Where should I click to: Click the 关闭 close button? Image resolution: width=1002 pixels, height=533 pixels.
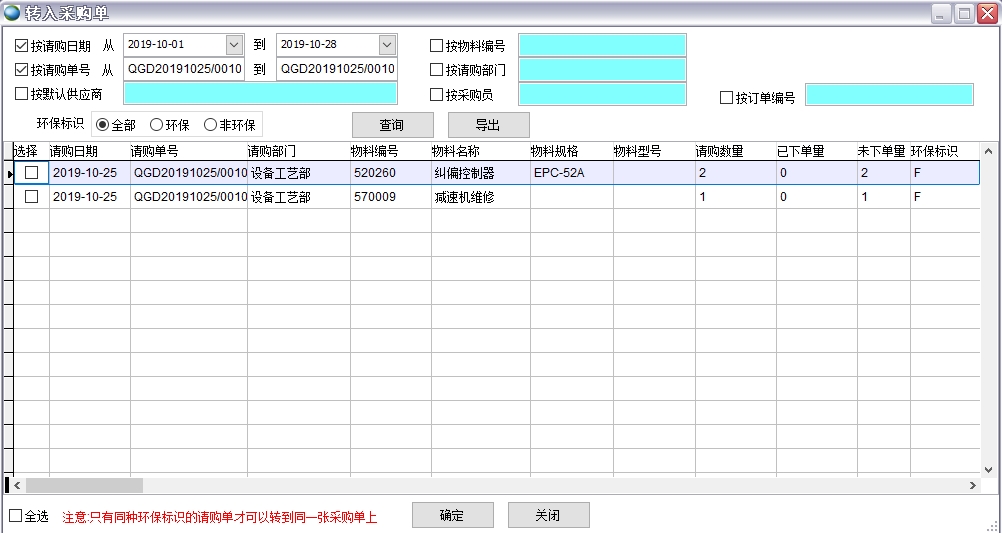(548, 515)
